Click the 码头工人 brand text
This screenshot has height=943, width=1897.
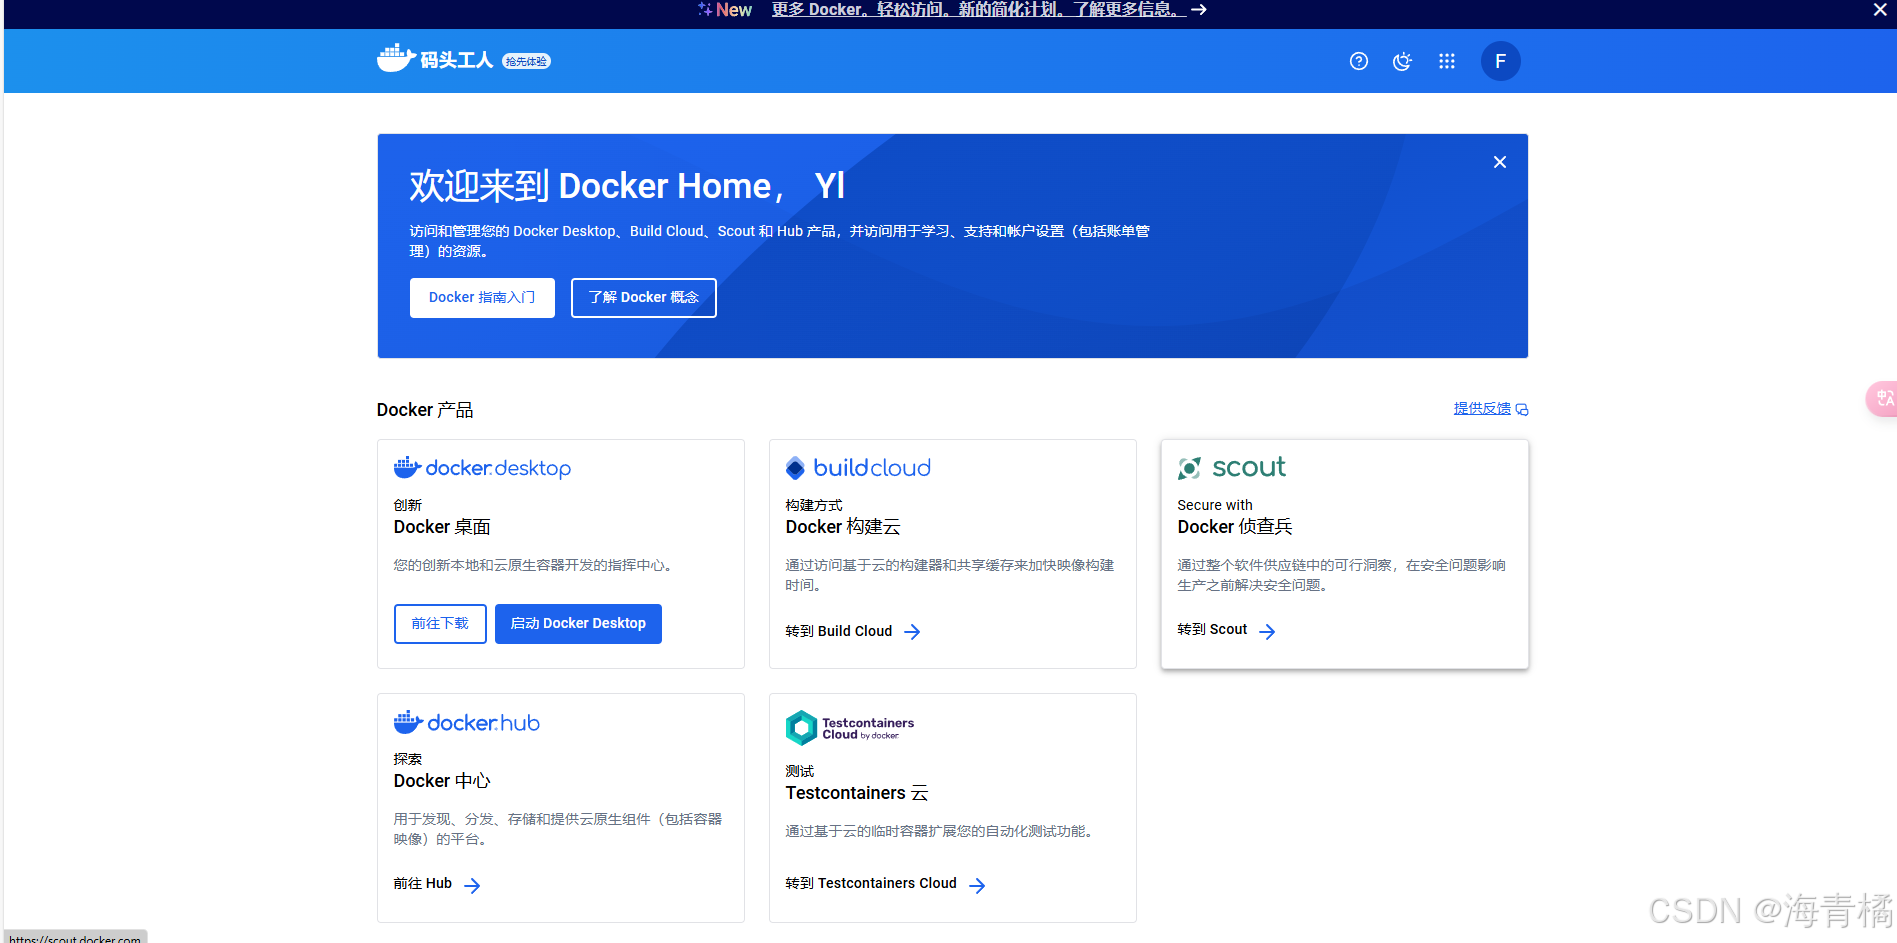coord(456,60)
